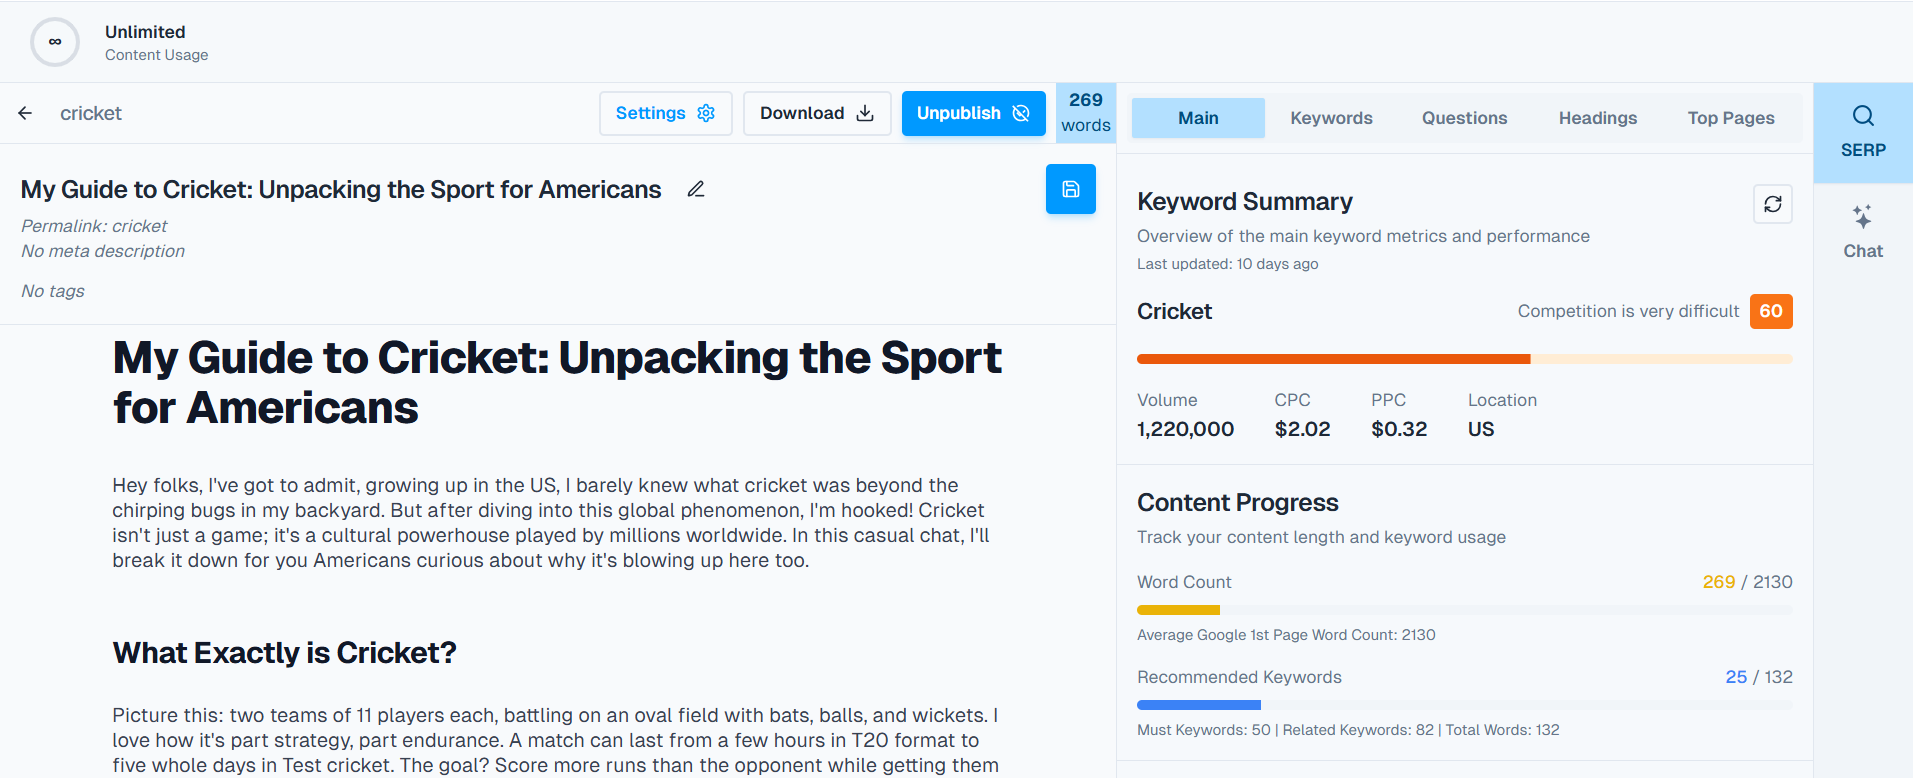The height and width of the screenshot is (778, 1913).
Task: Save the document using the blue floppy disk icon
Action: [1070, 189]
